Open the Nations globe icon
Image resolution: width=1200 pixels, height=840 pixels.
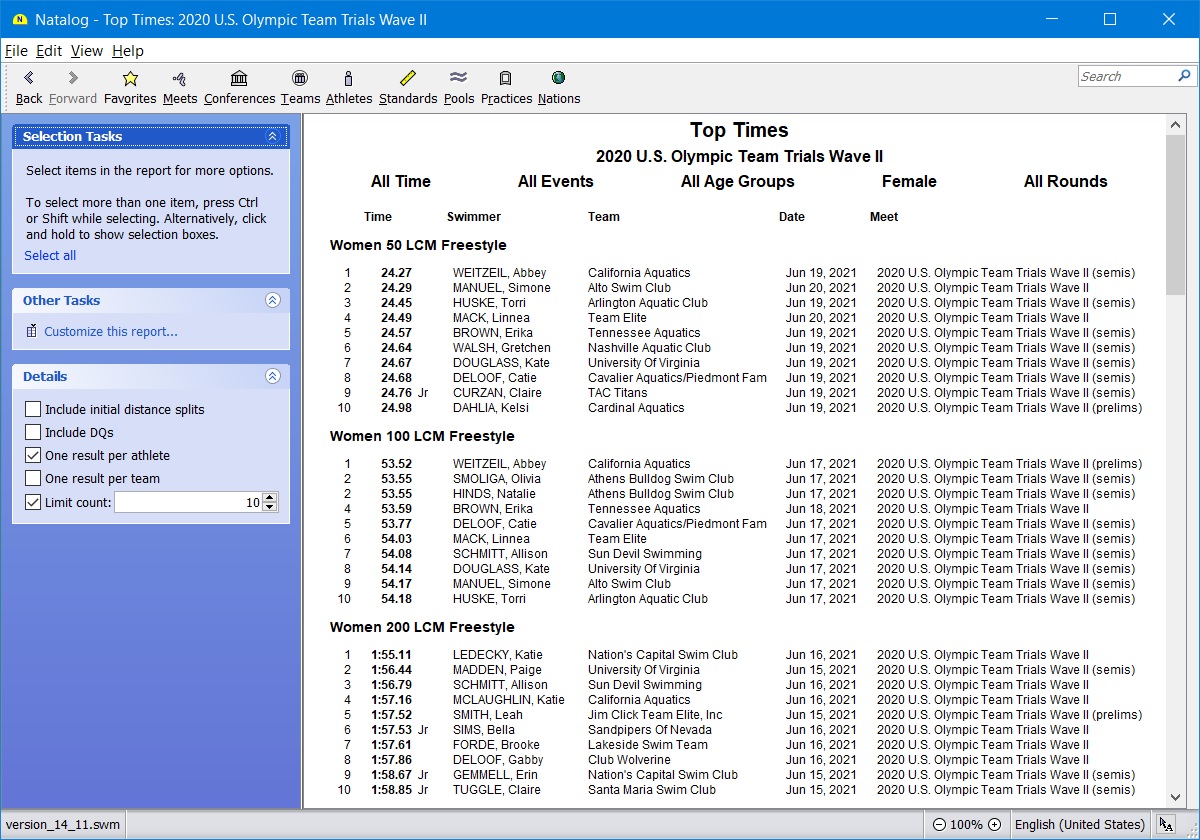pyautogui.click(x=558, y=87)
